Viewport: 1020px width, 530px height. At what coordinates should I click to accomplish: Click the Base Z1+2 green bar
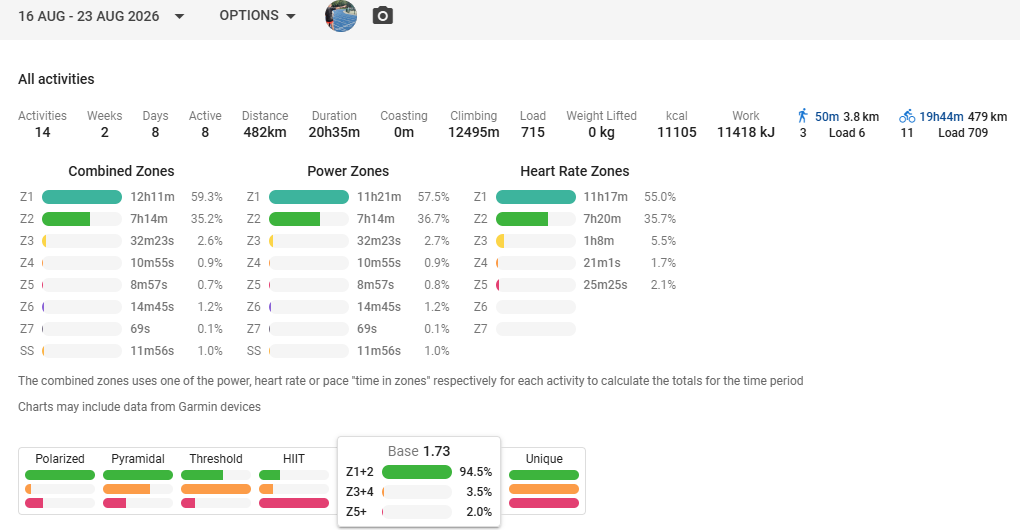tap(416, 471)
